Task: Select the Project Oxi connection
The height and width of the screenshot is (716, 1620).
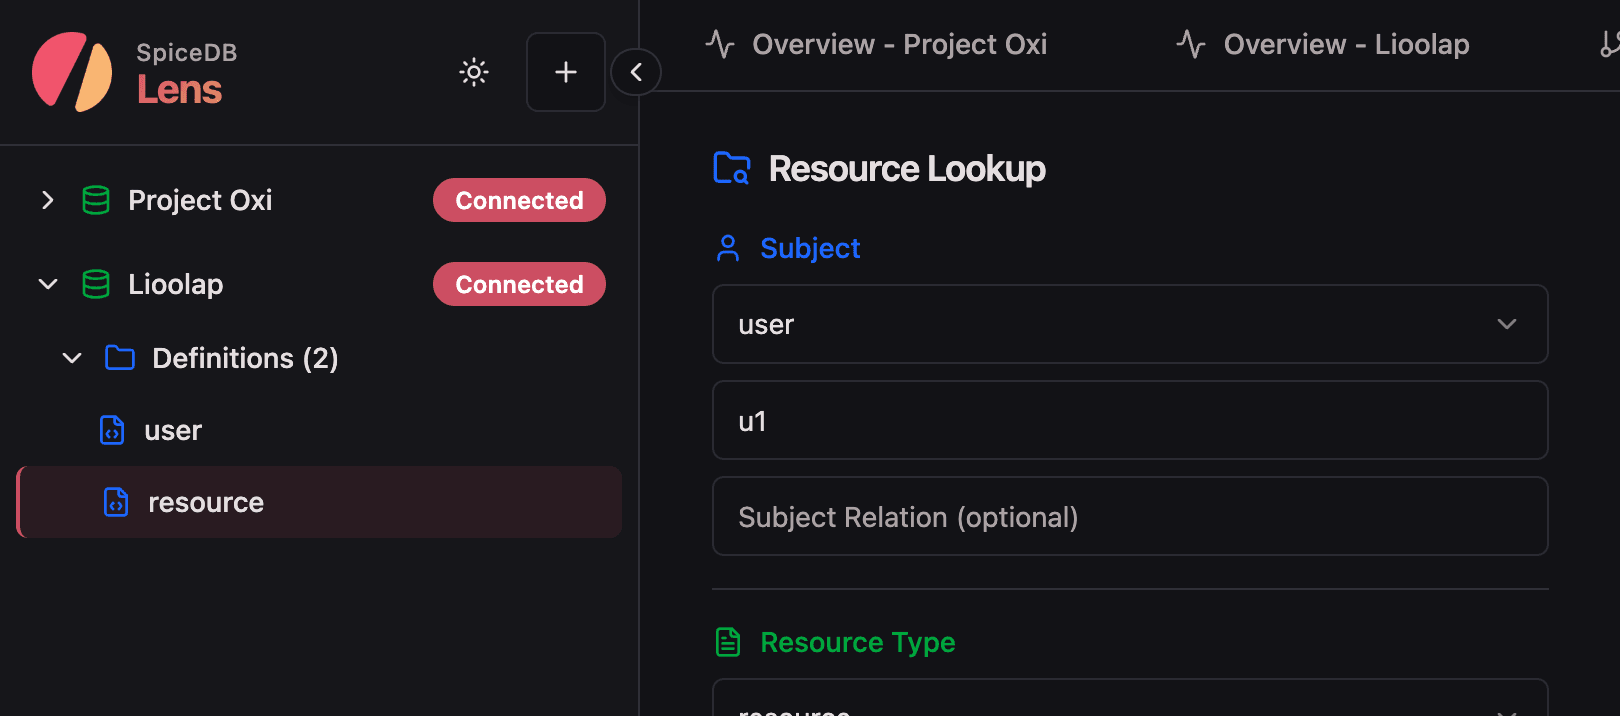Action: (200, 200)
